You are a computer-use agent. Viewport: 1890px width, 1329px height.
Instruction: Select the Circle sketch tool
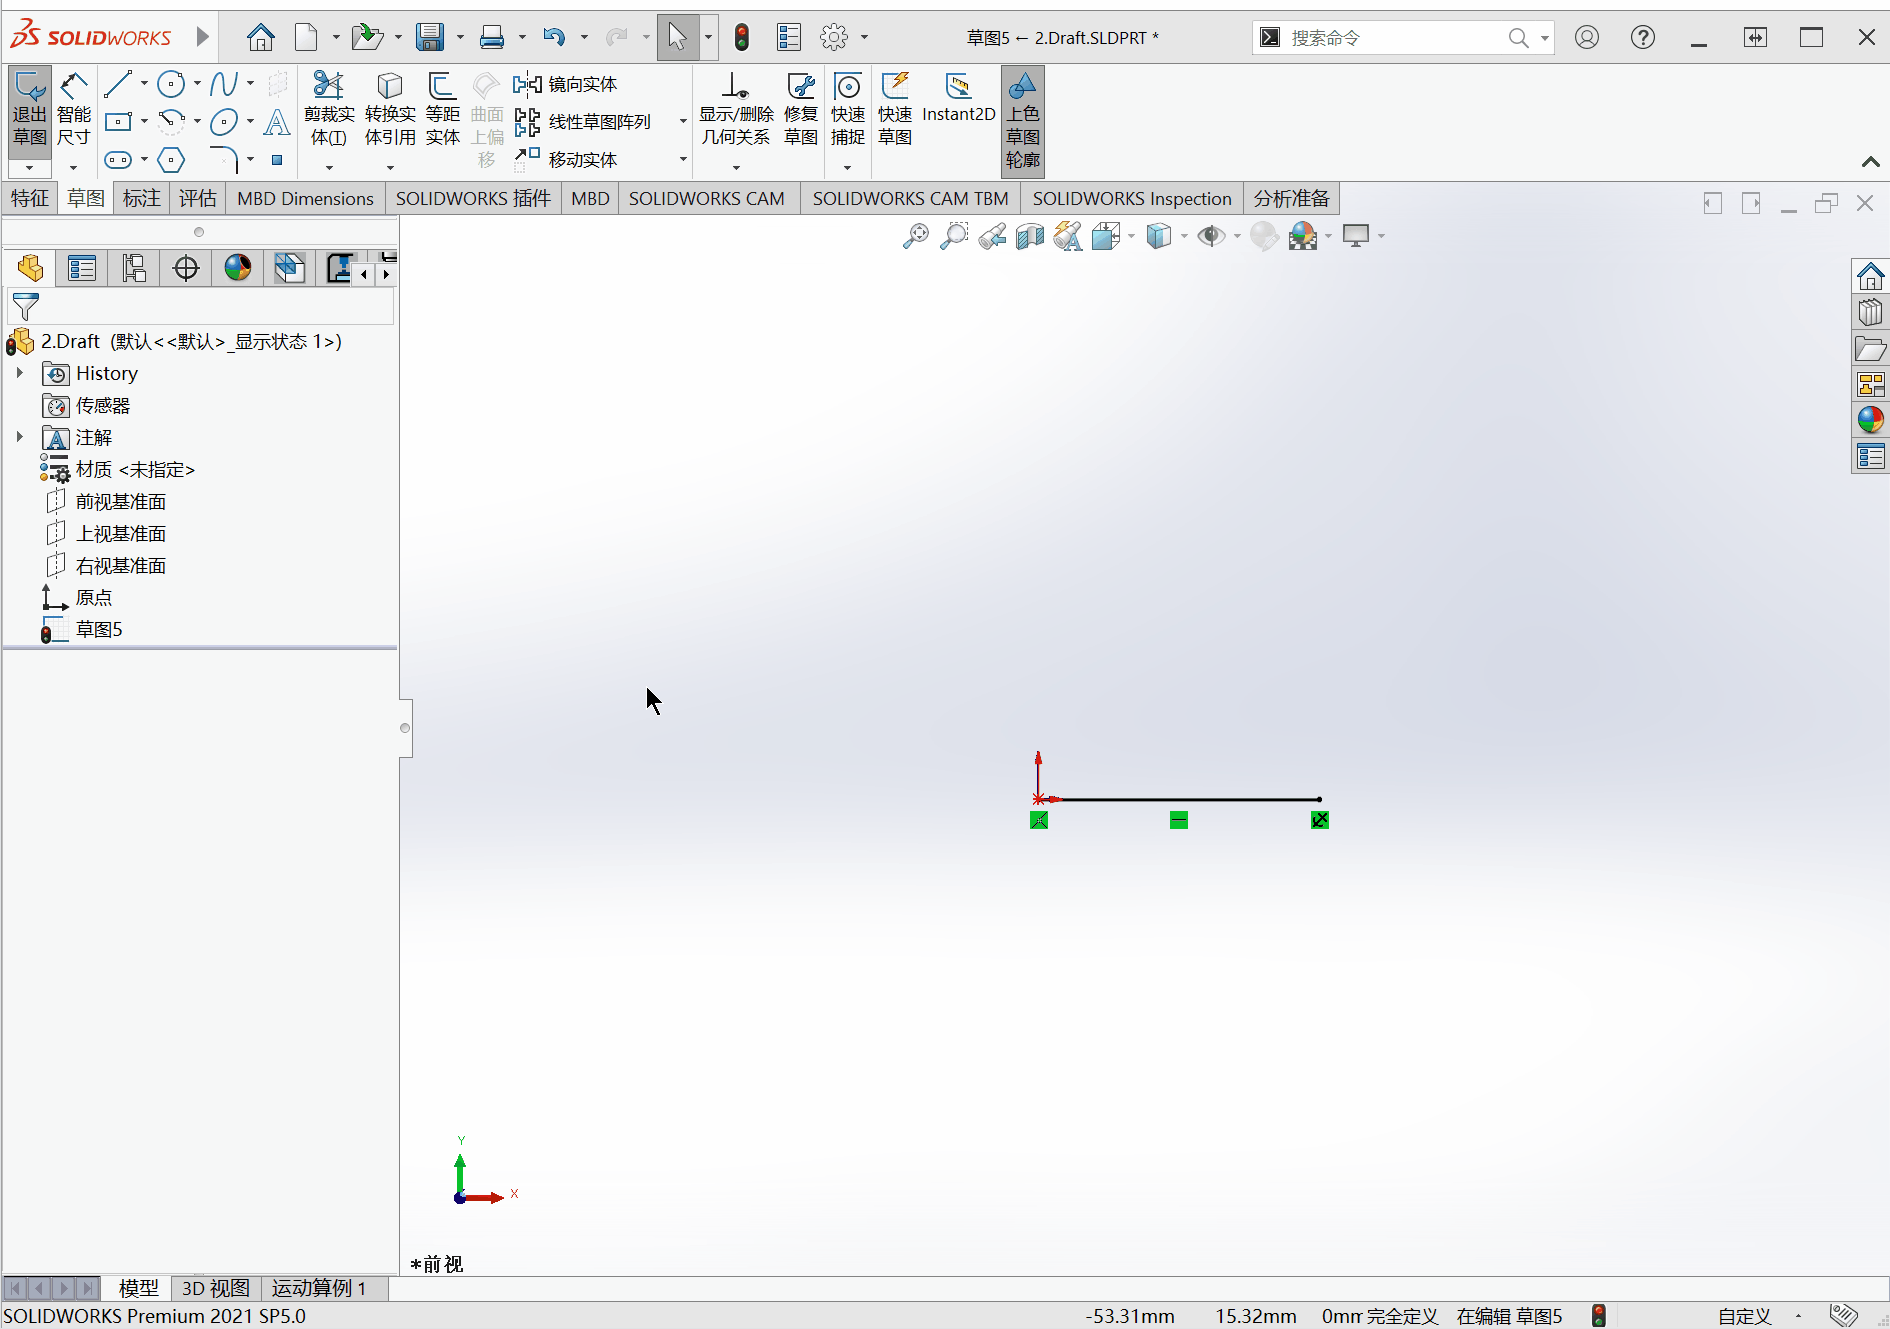pyautogui.click(x=171, y=84)
